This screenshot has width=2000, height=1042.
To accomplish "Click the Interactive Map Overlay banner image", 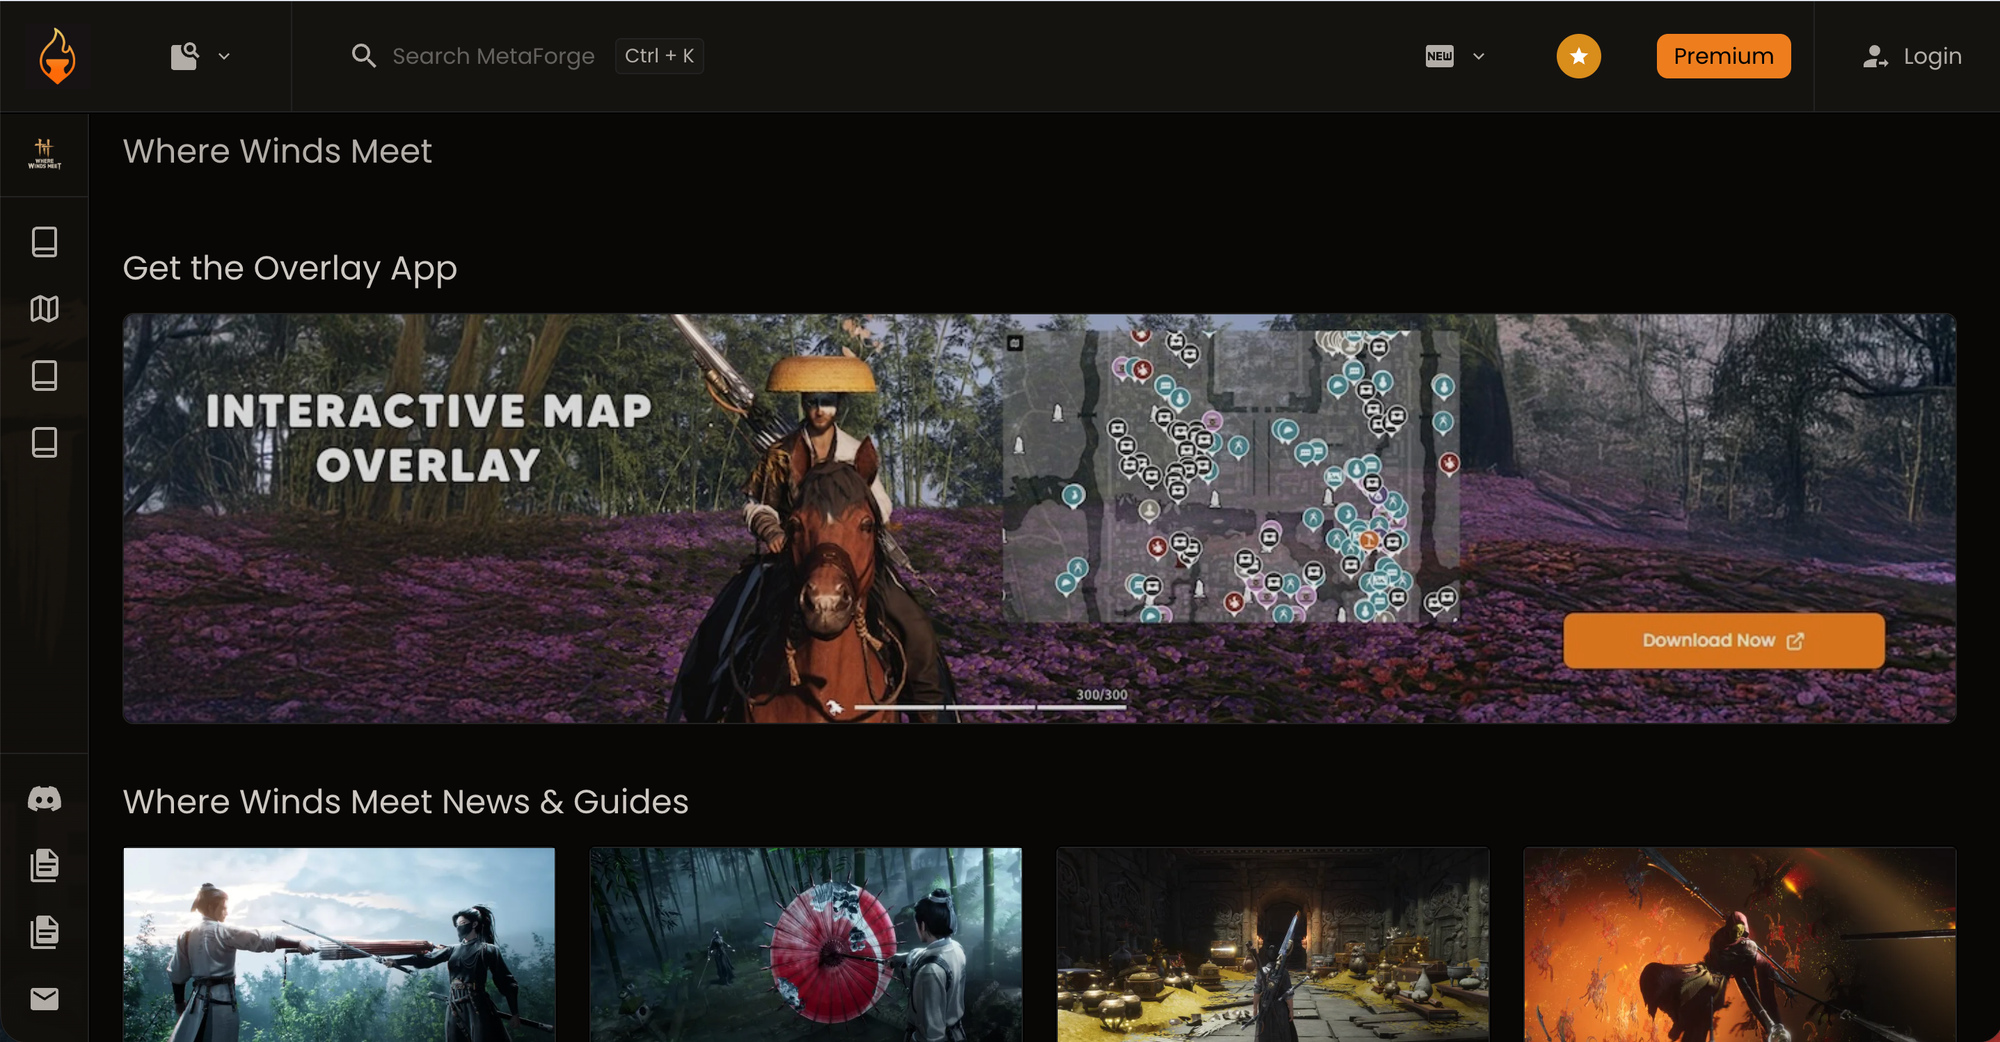I will [1039, 518].
